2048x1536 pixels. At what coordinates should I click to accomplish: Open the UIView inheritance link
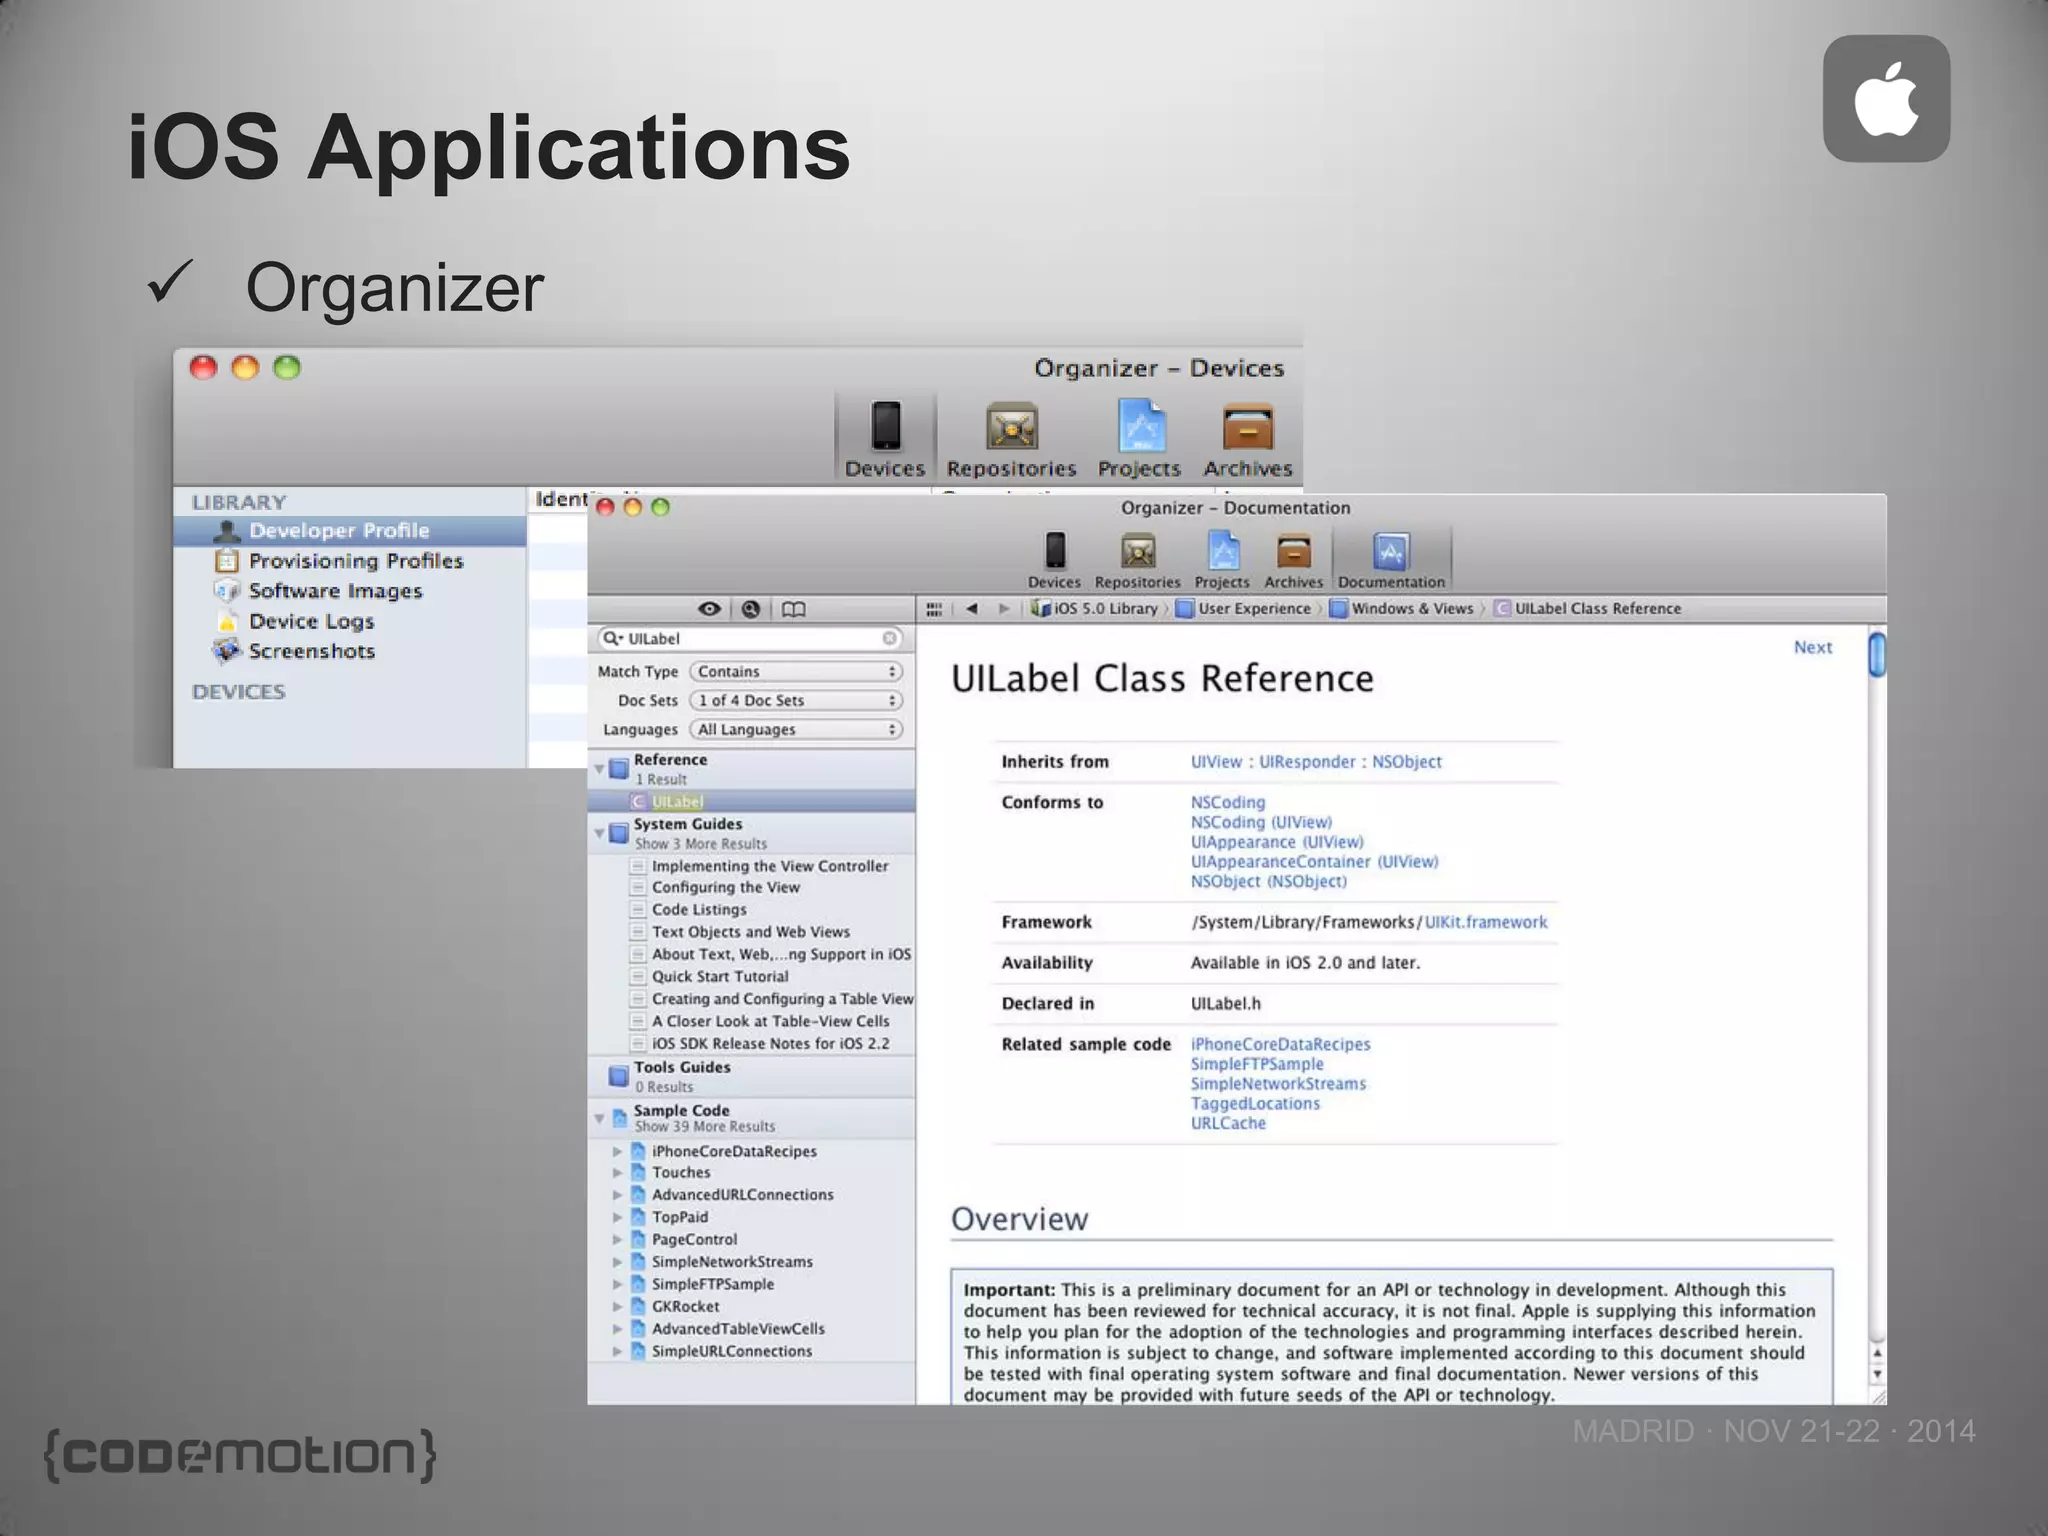1216,762
